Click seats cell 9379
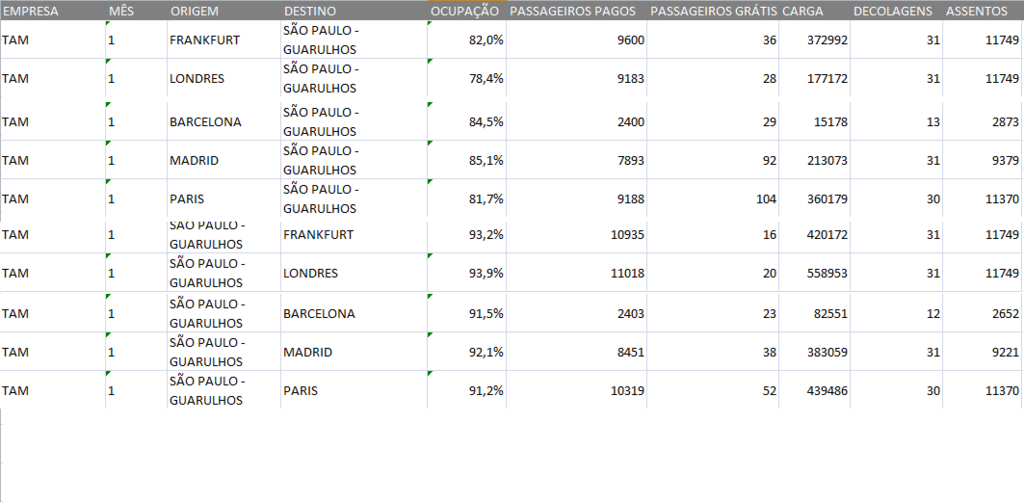This screenshot has width=1024, height=502. (983, 160)
